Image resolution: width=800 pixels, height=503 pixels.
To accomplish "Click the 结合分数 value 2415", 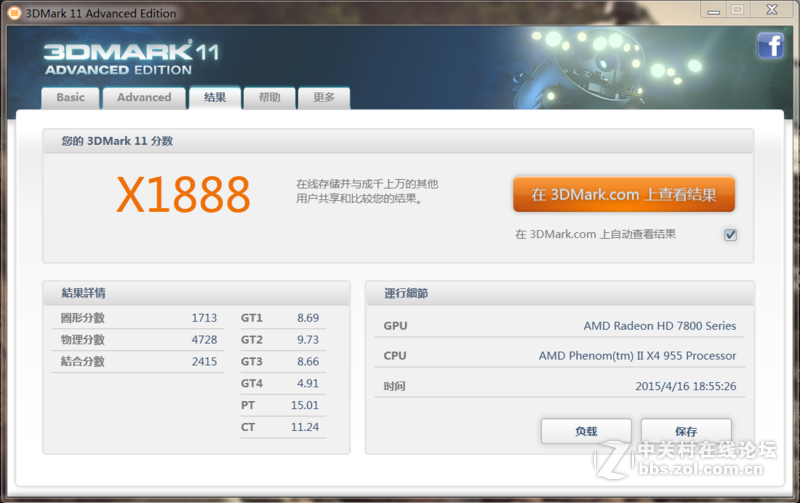I will tap(204, 362).
